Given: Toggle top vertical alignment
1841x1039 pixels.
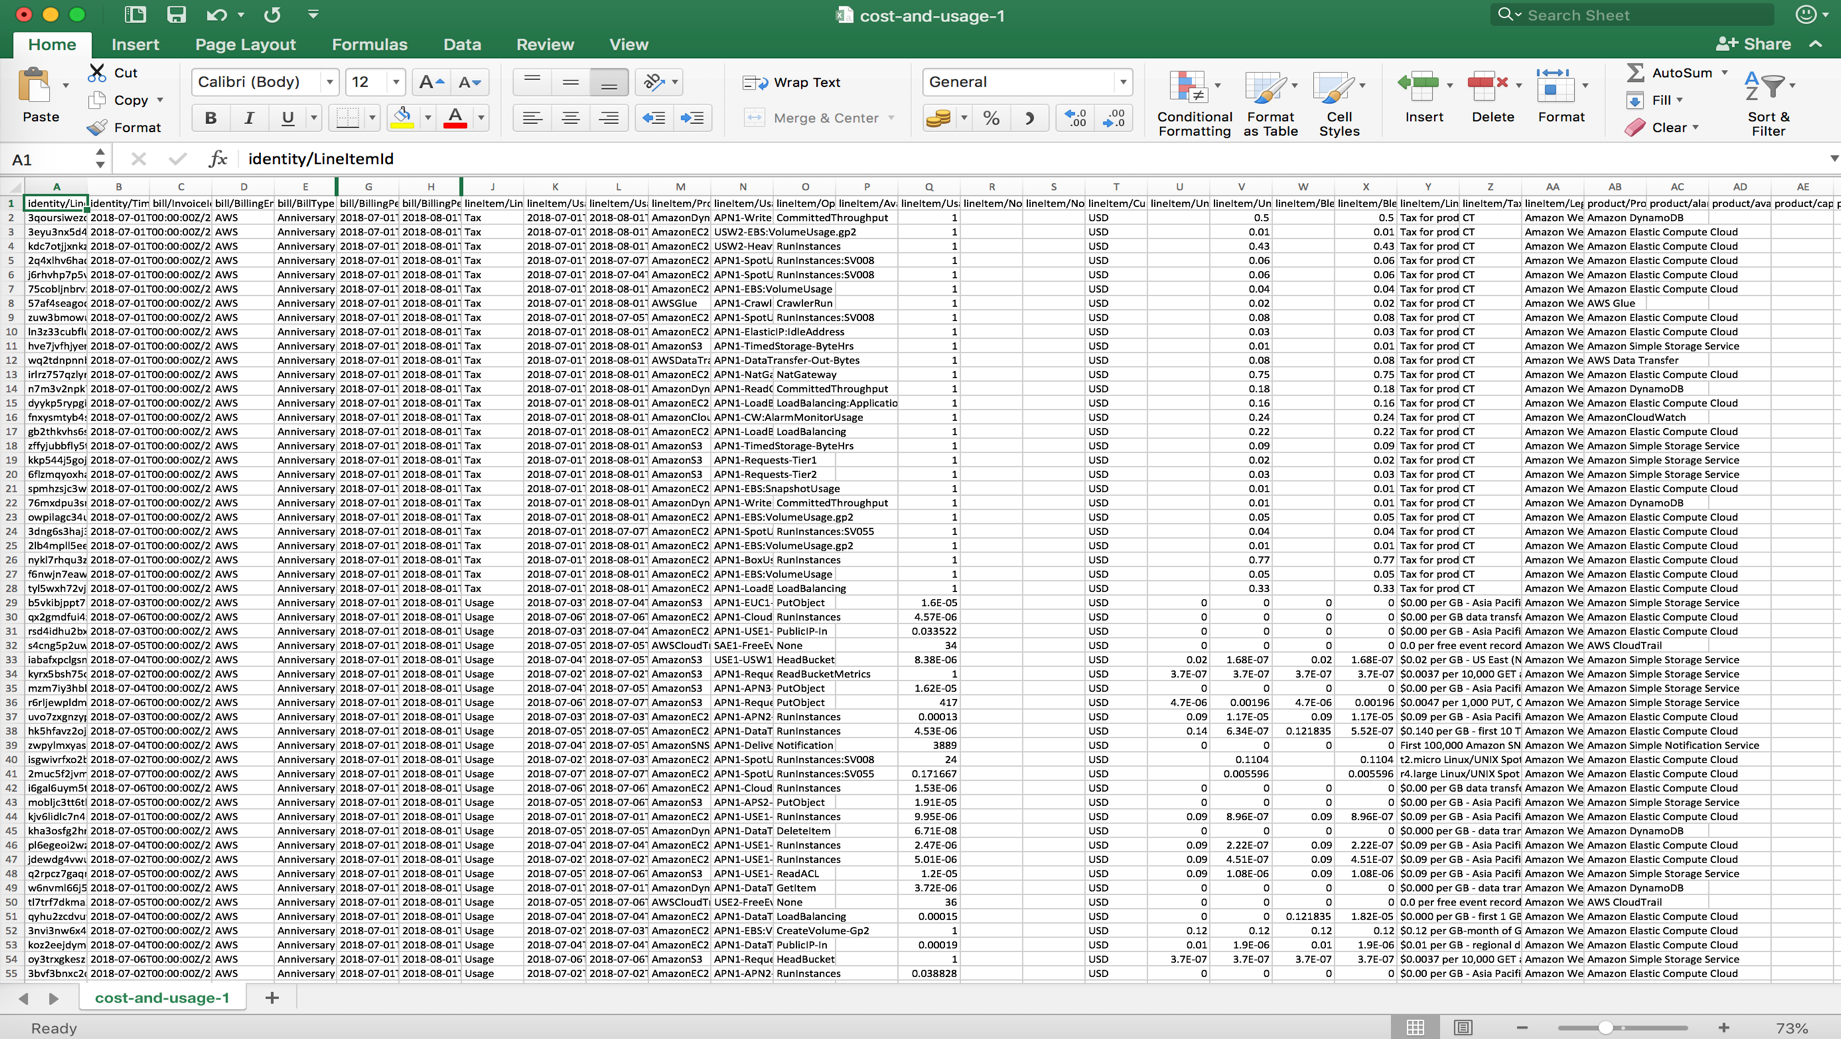Looking at the screenshot, I should pyautogui.click(x=532, y=82).
